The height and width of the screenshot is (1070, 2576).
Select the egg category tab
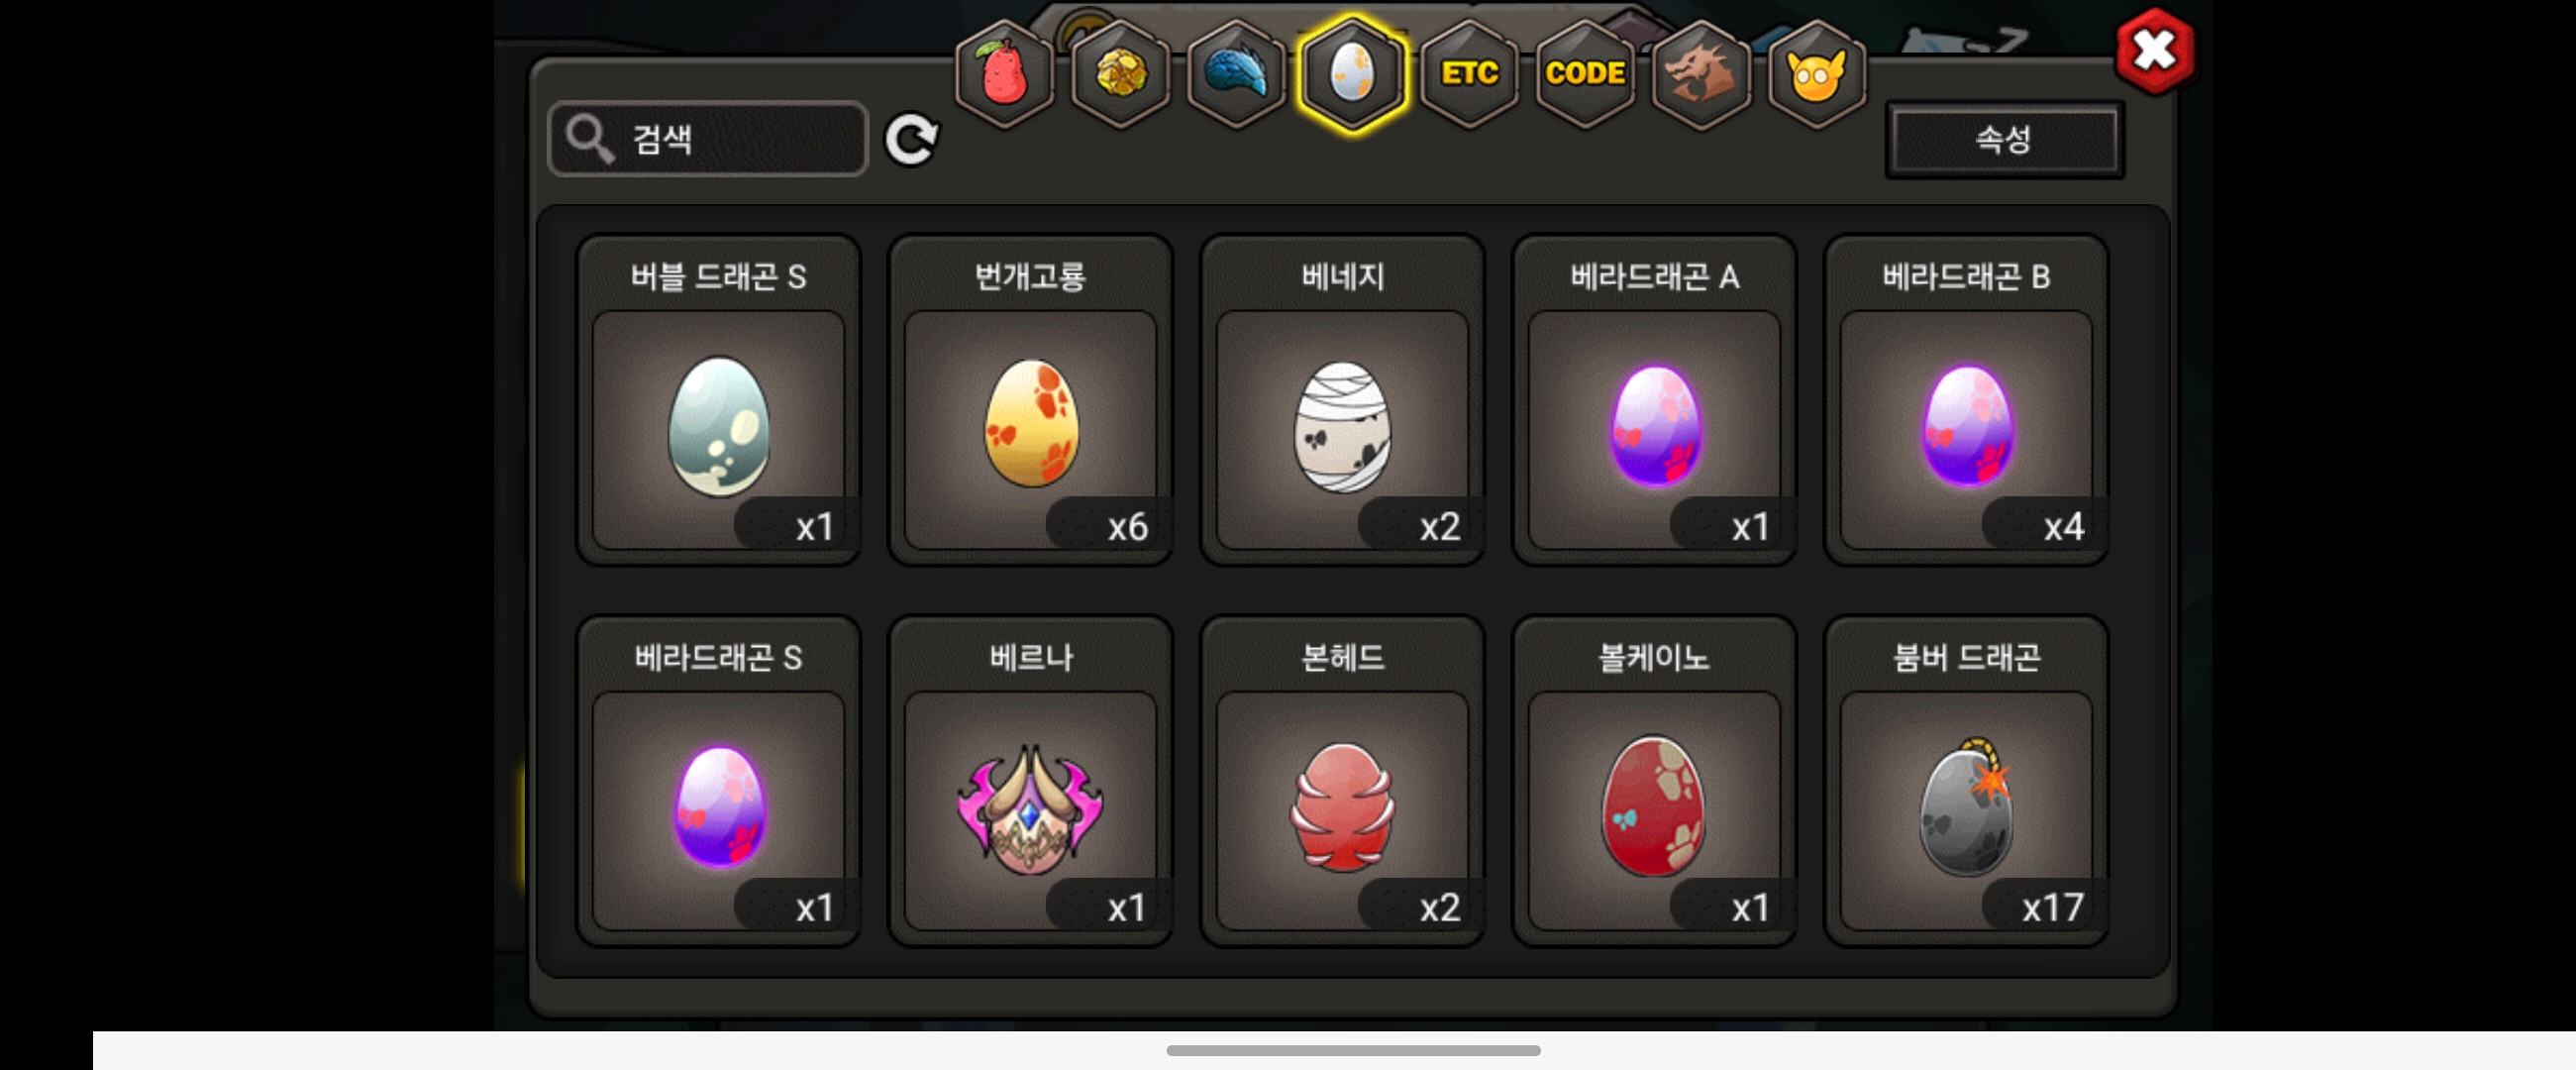pos(1352,74)
